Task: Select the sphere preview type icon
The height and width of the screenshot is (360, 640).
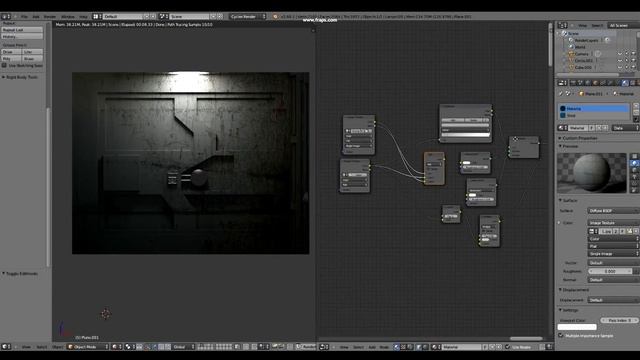Action: click(x=634, y=163)
